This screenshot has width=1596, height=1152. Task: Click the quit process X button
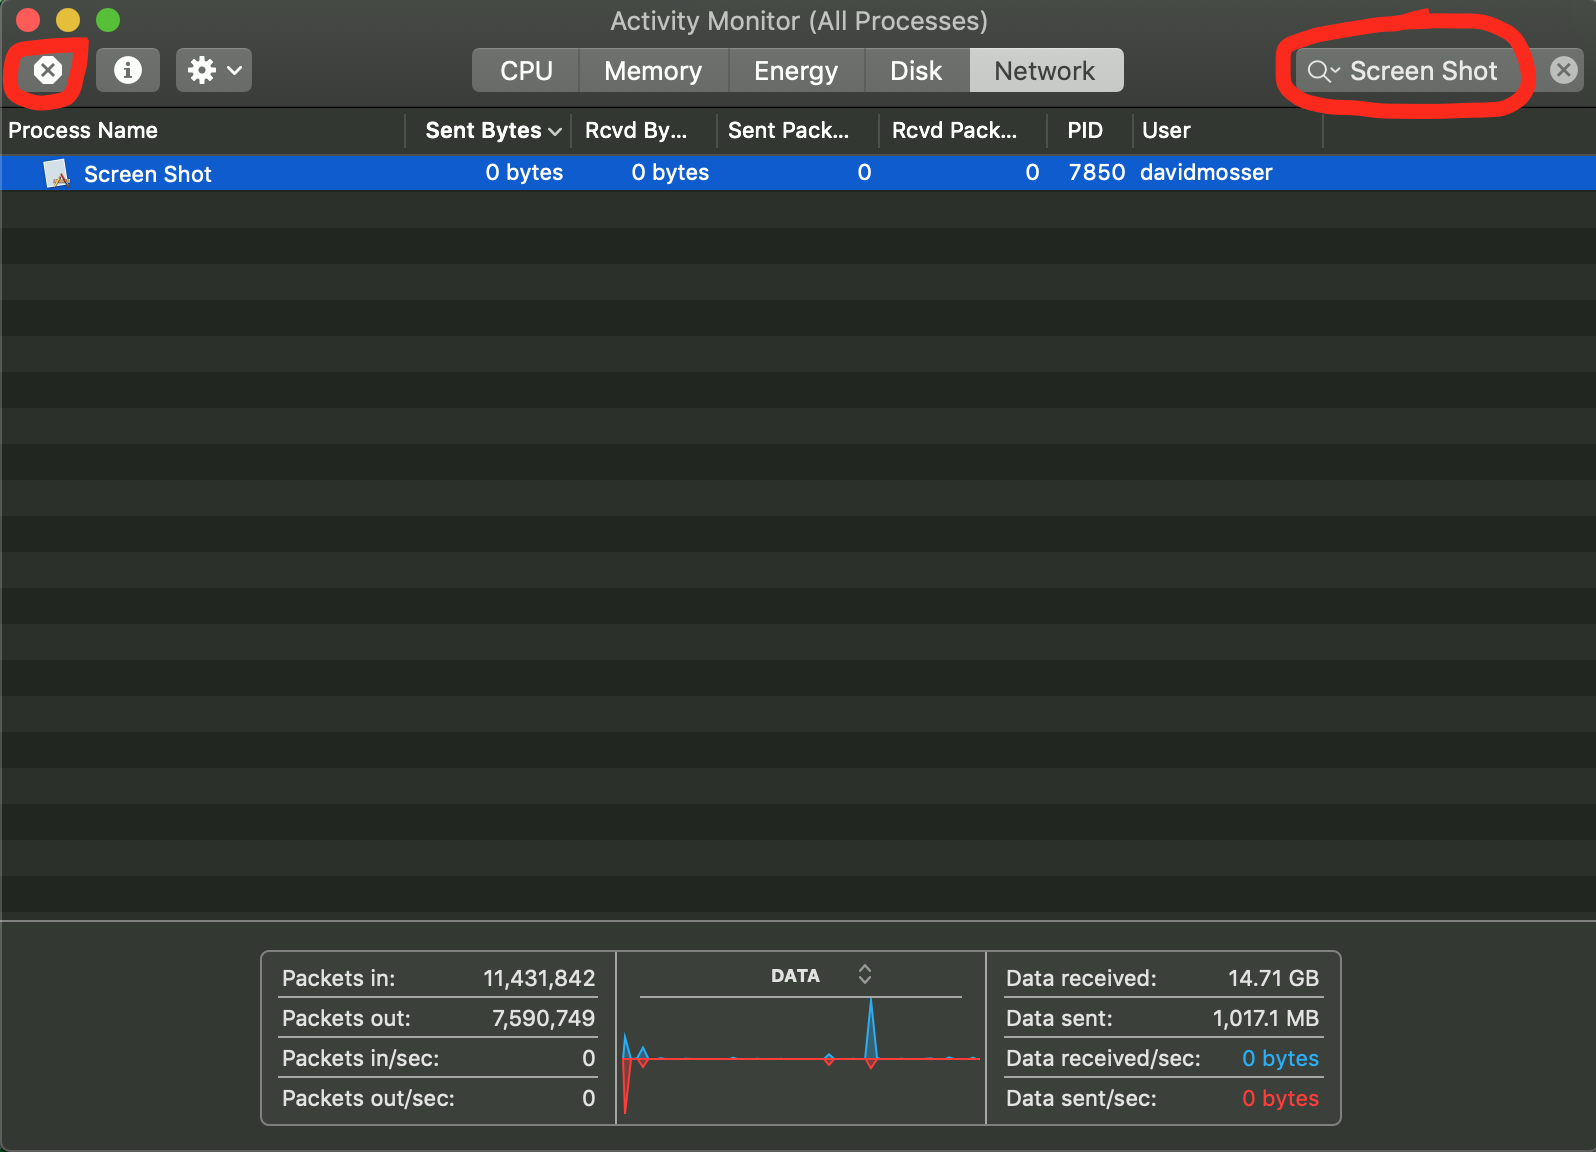pyautogui.click(x=48, y=70)
